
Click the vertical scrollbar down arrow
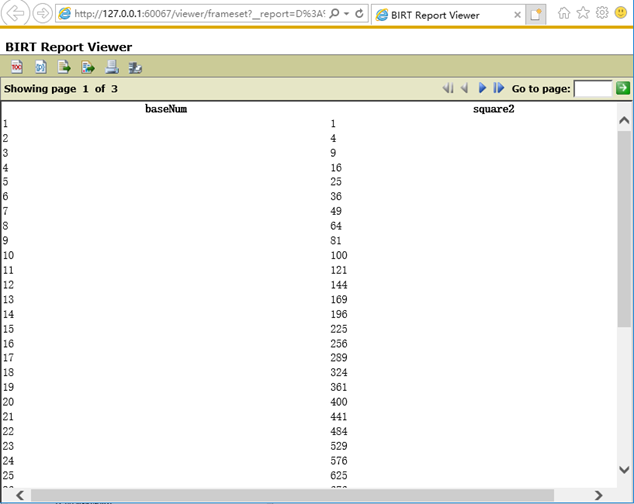(625, 469)
